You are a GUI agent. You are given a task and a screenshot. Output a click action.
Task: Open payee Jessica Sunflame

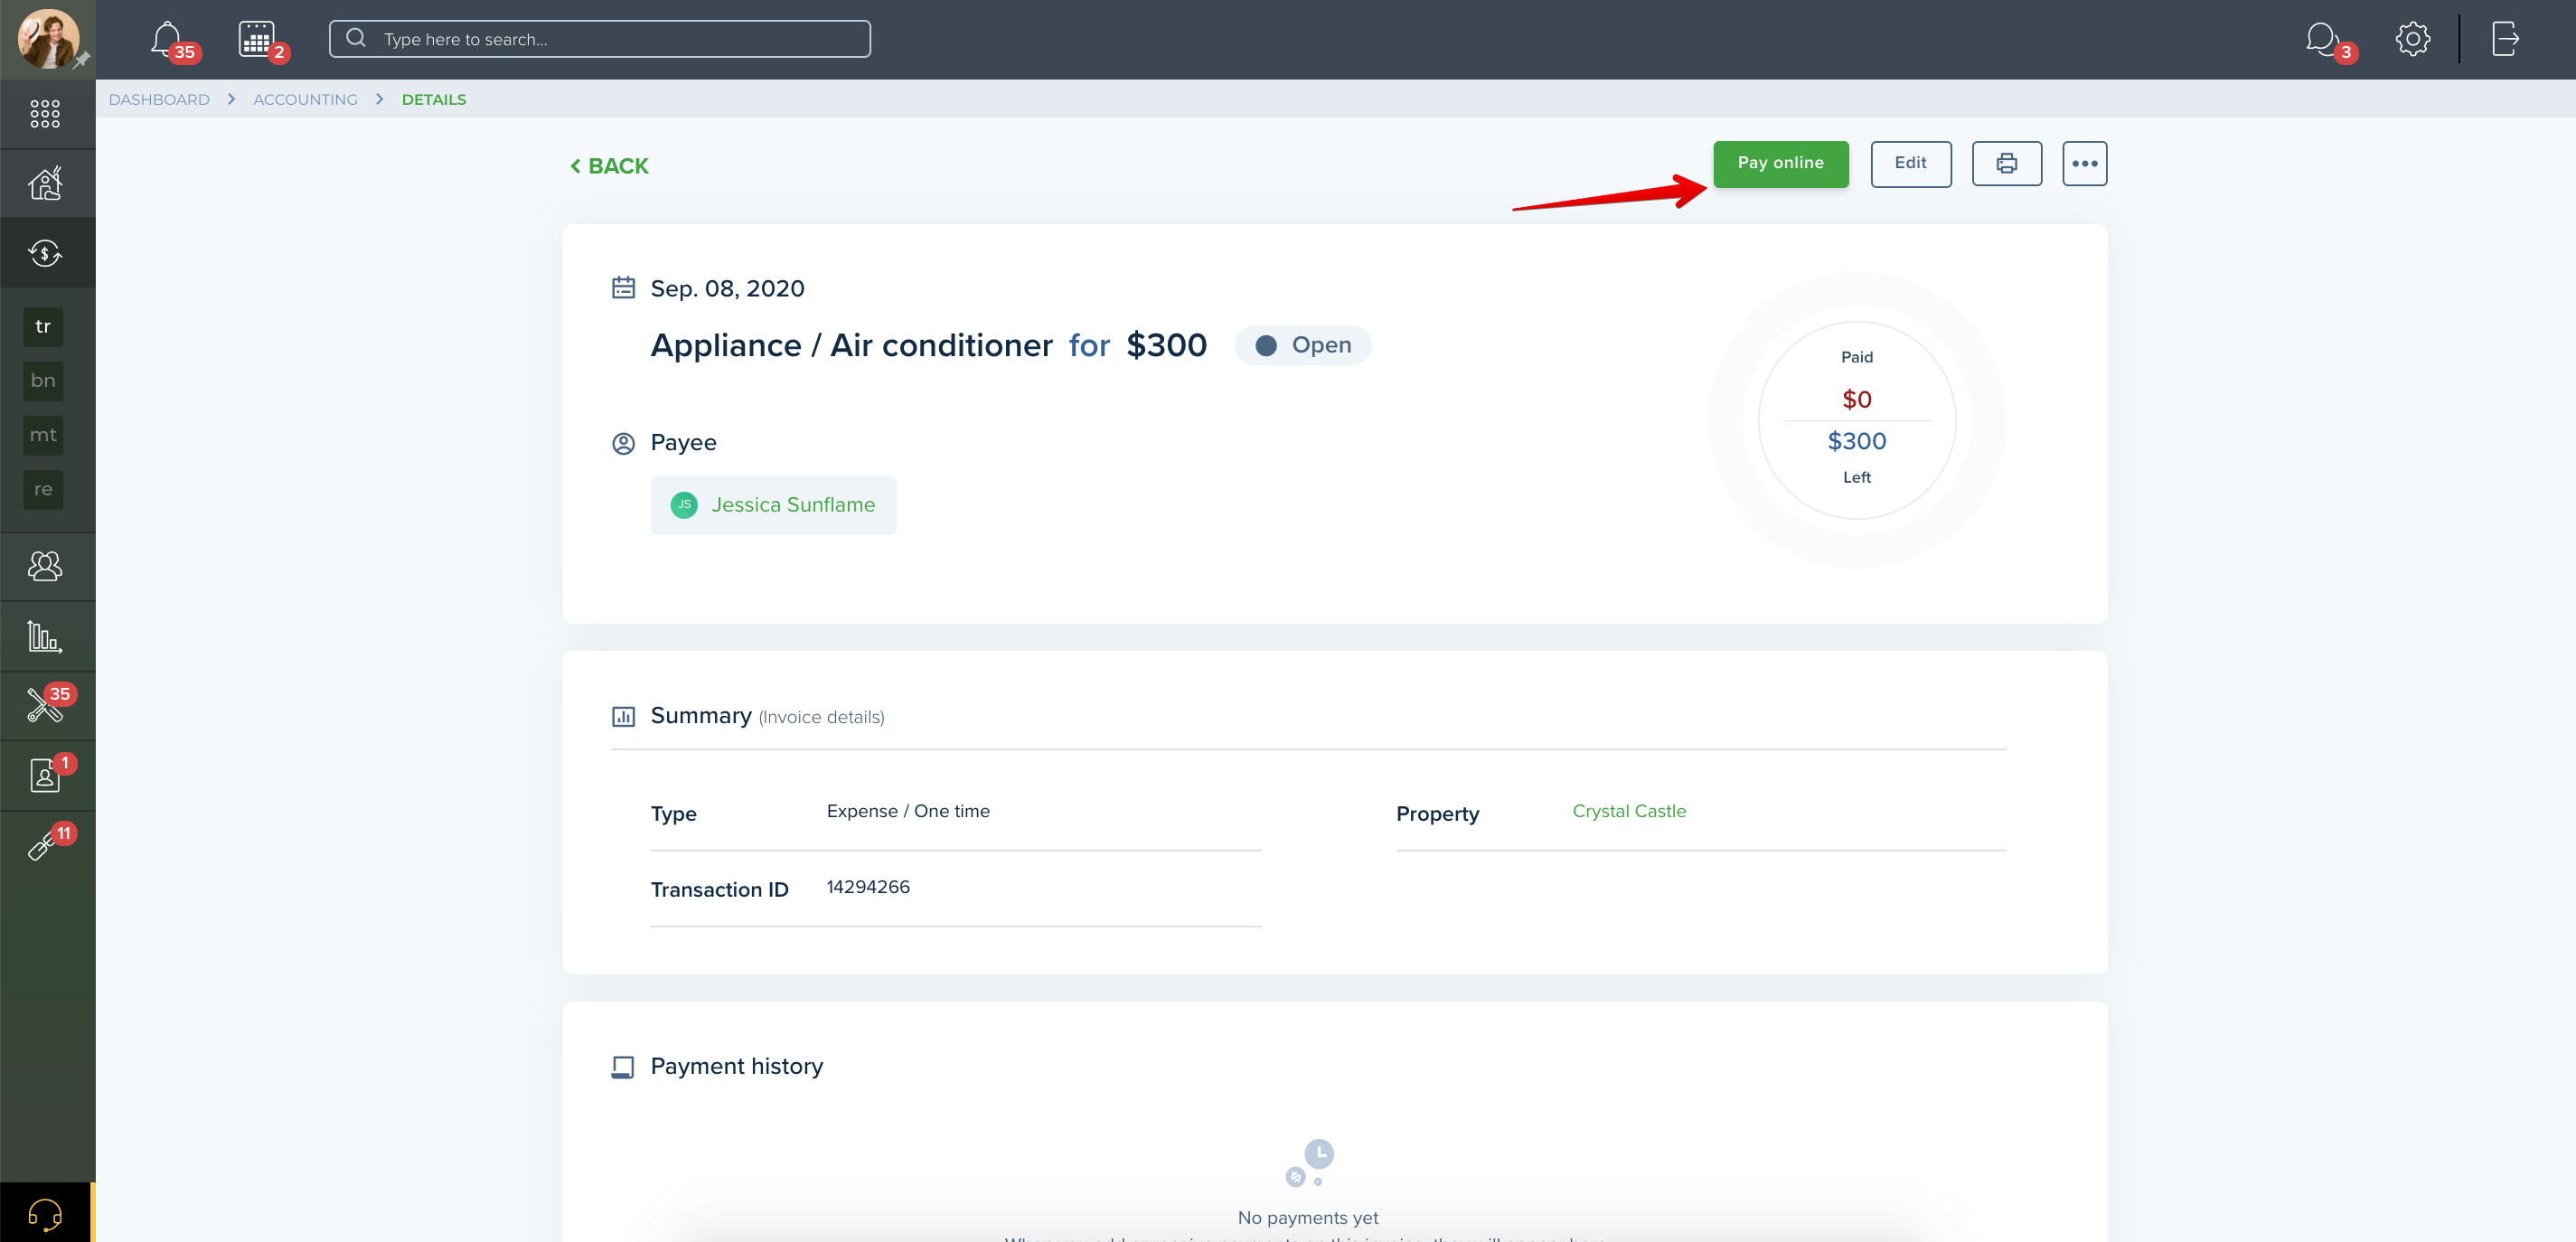773,505
